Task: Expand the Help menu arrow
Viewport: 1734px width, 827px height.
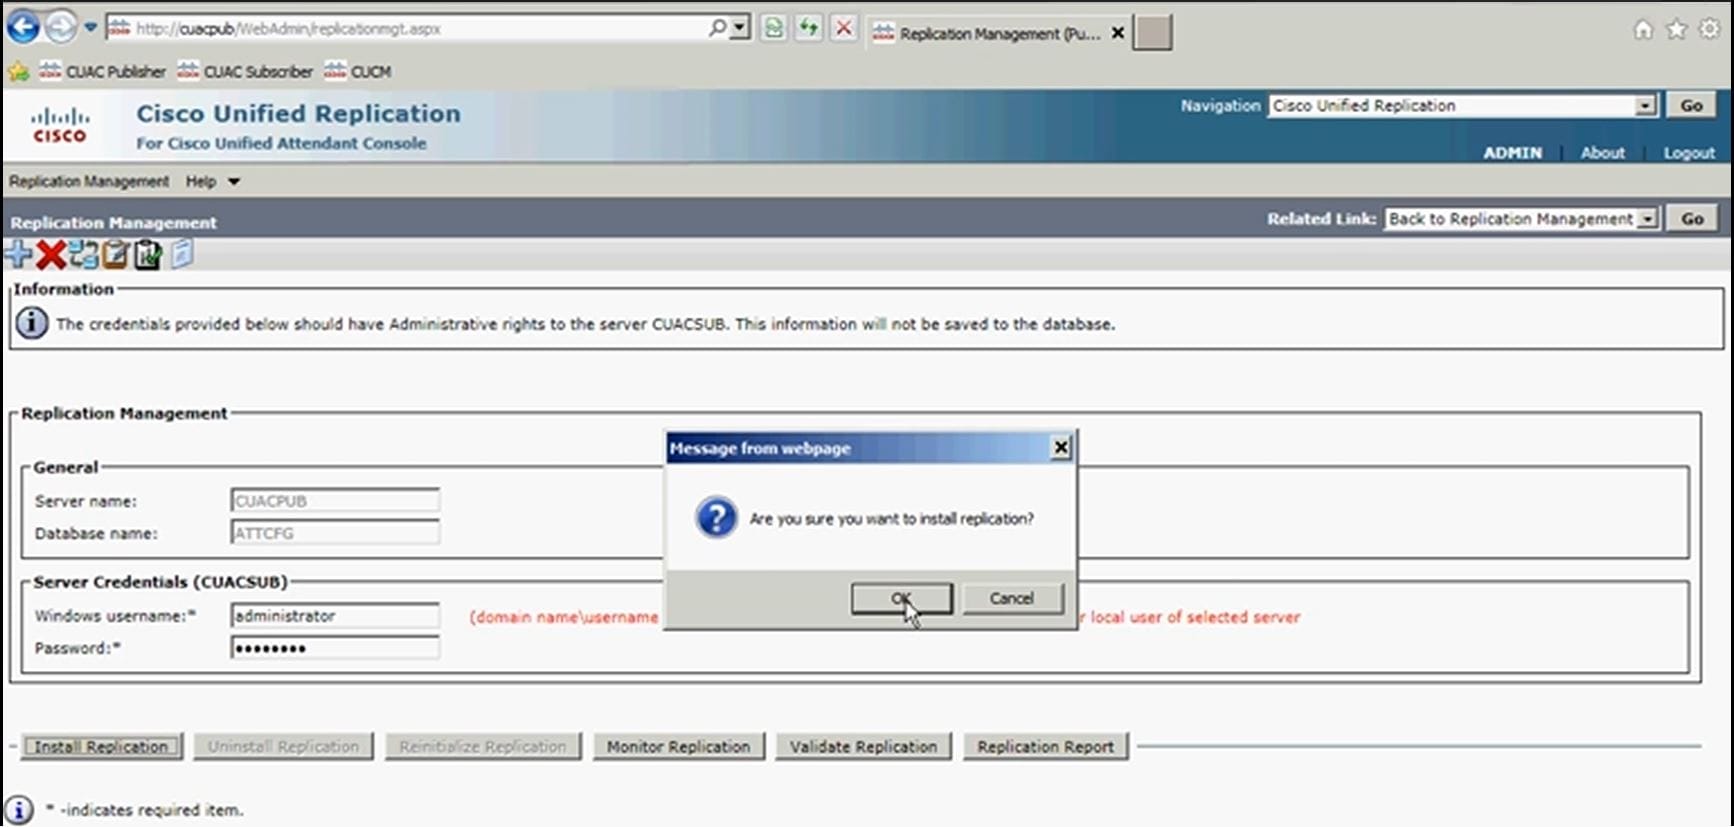Action: 234,182
